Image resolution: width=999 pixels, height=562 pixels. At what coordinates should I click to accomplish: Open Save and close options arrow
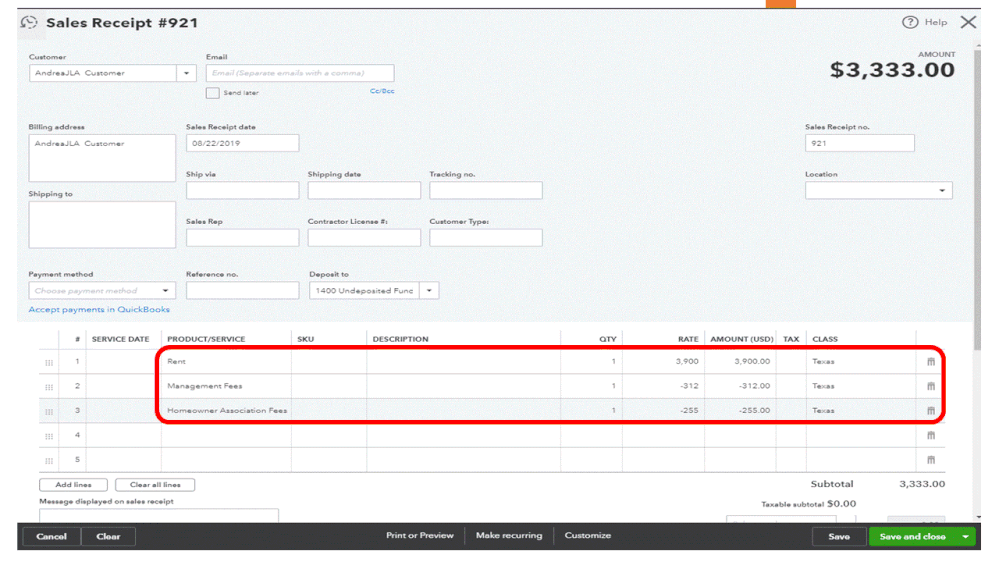click(x=966, y=537)
